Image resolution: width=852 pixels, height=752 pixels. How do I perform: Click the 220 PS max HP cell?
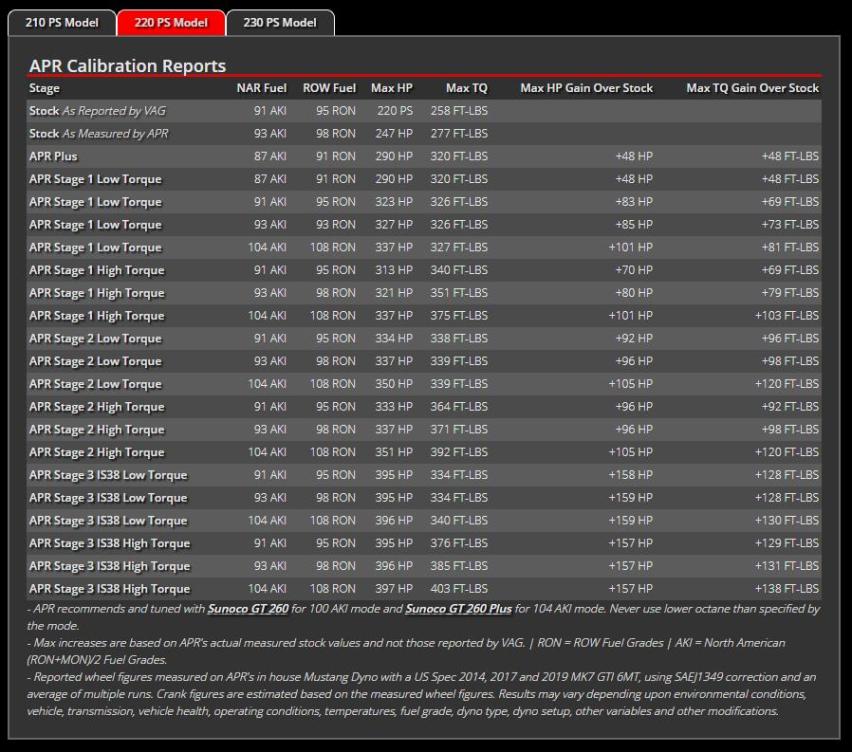pos(395,111)
